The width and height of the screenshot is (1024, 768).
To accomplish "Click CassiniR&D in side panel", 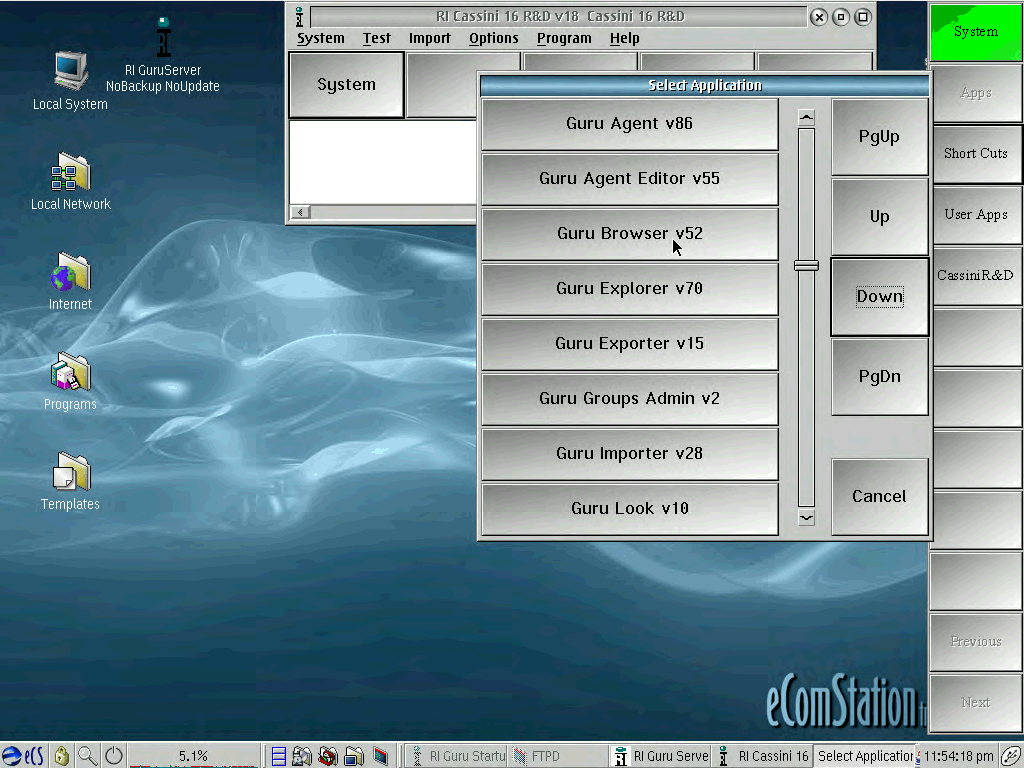I will click(976, 276).
